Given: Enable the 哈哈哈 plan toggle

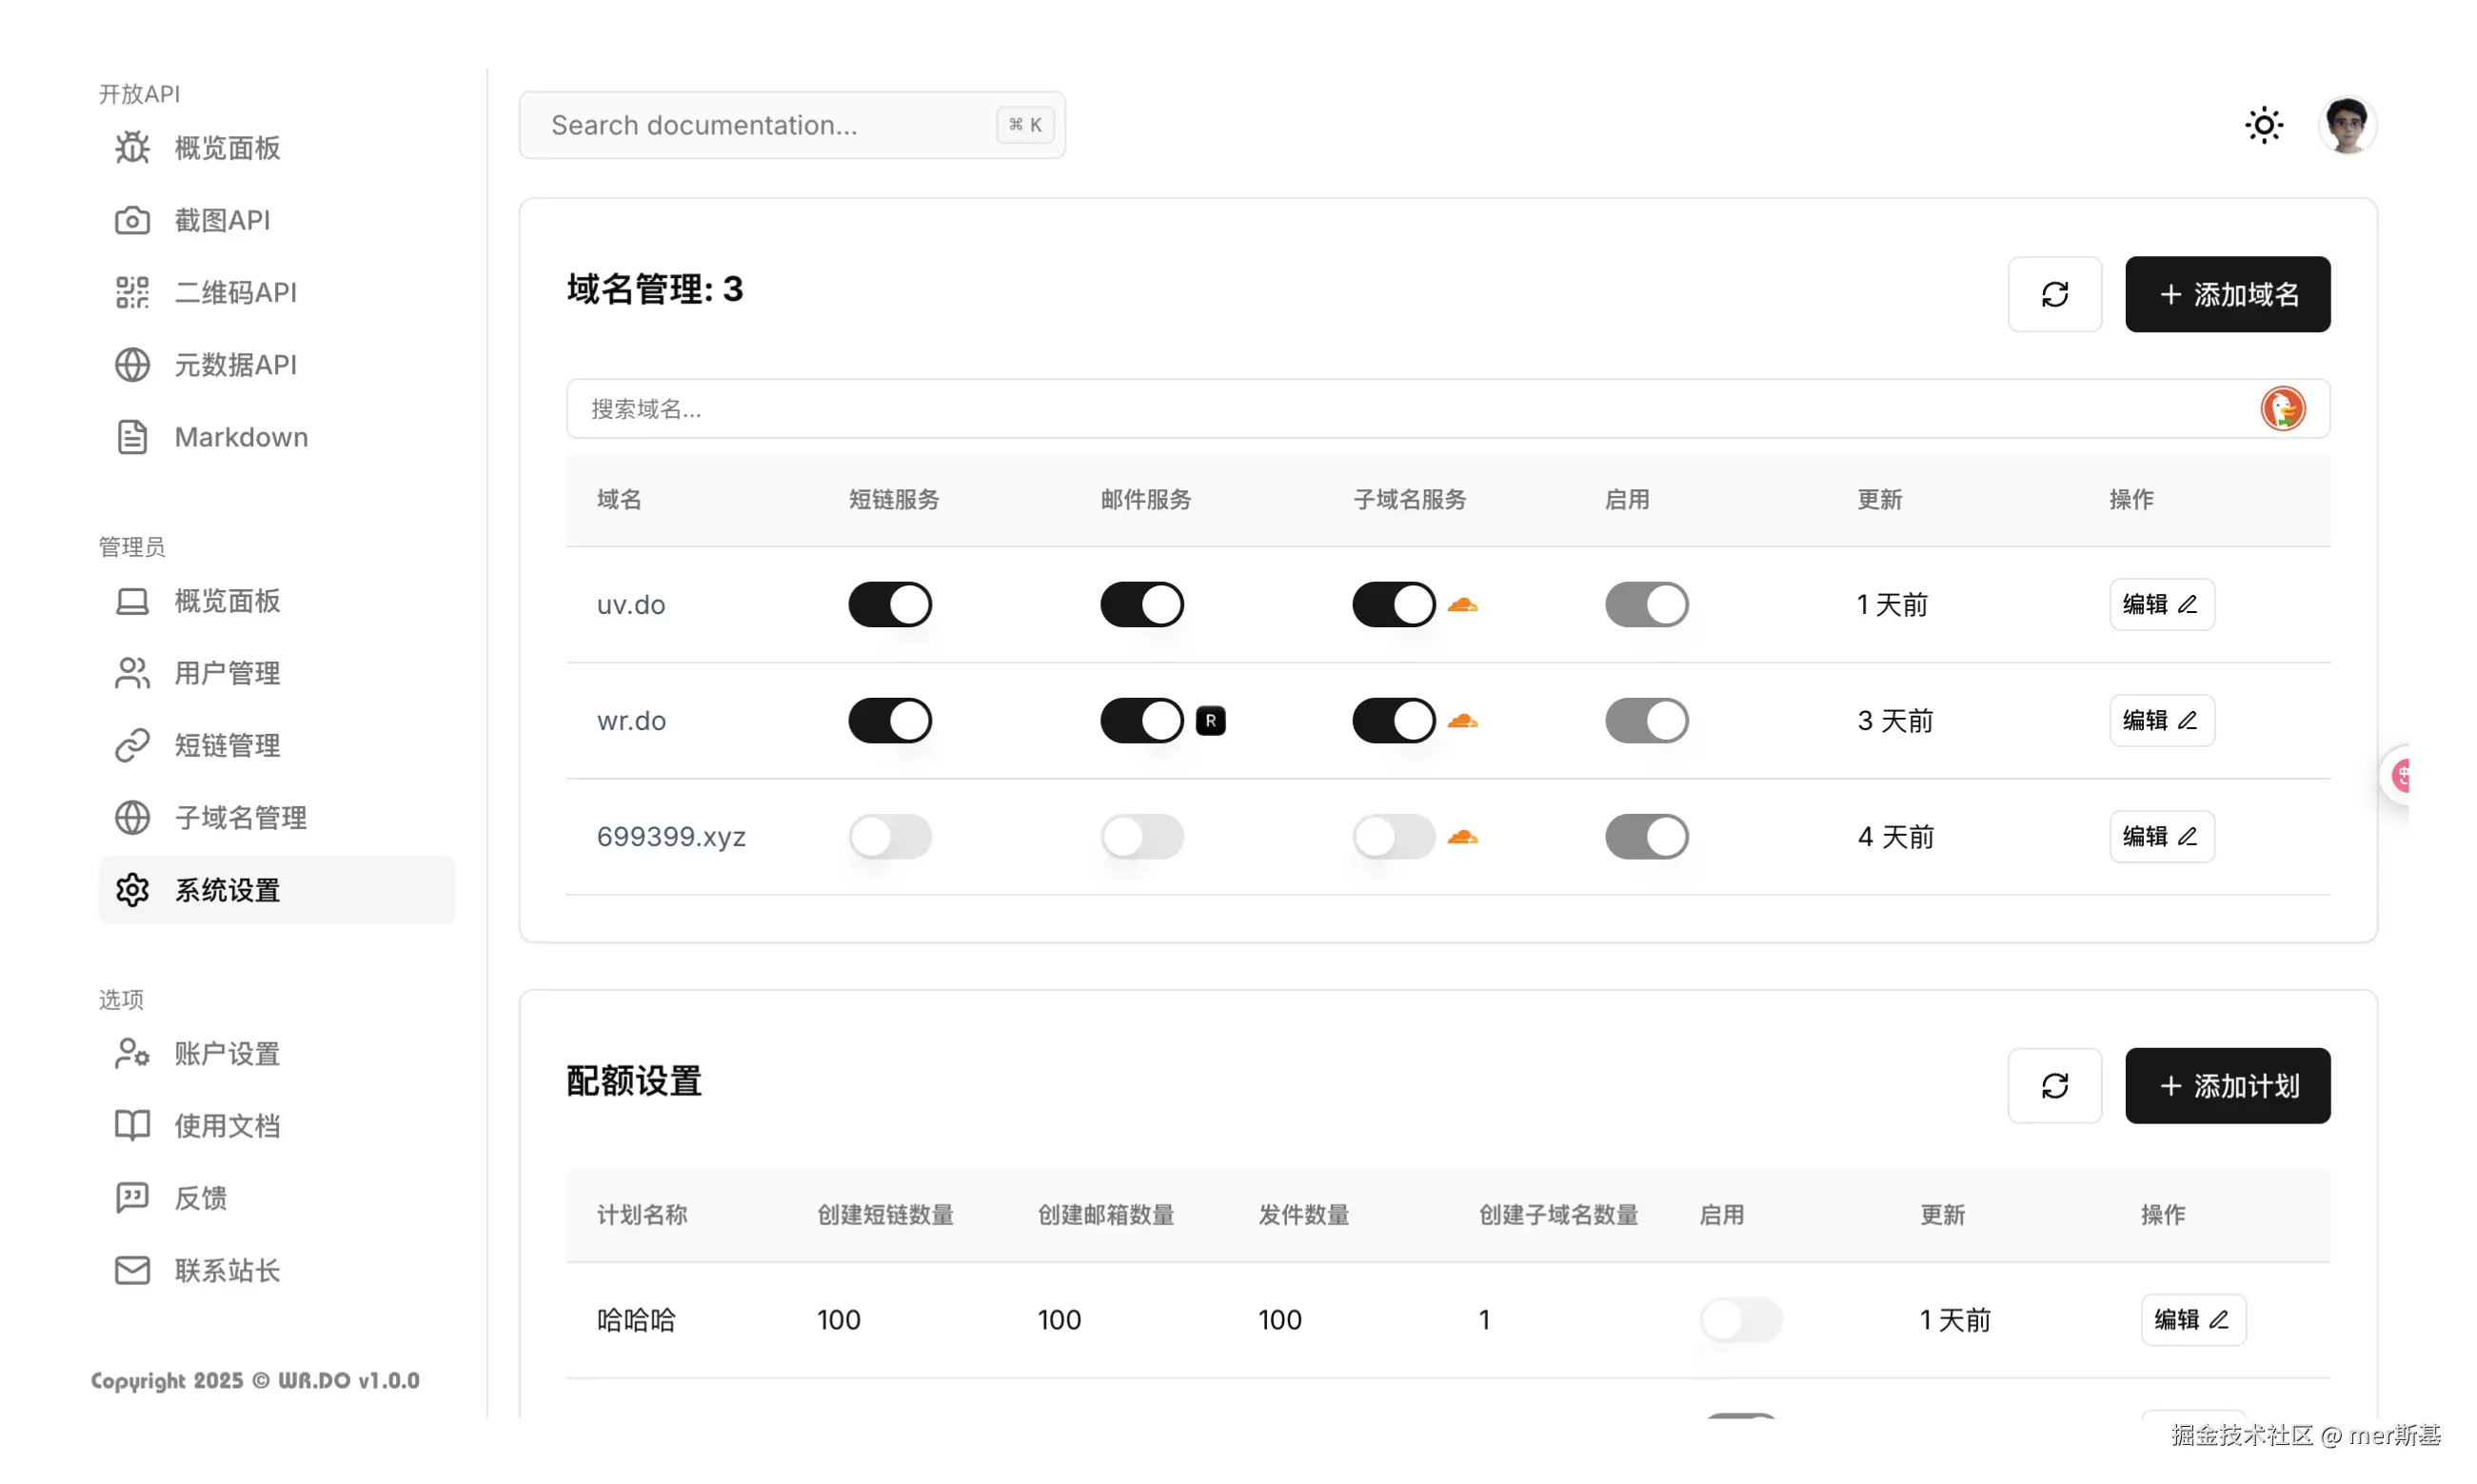Looking at the screenshot, I should pyautogui.click(x=1740, y=1320).
